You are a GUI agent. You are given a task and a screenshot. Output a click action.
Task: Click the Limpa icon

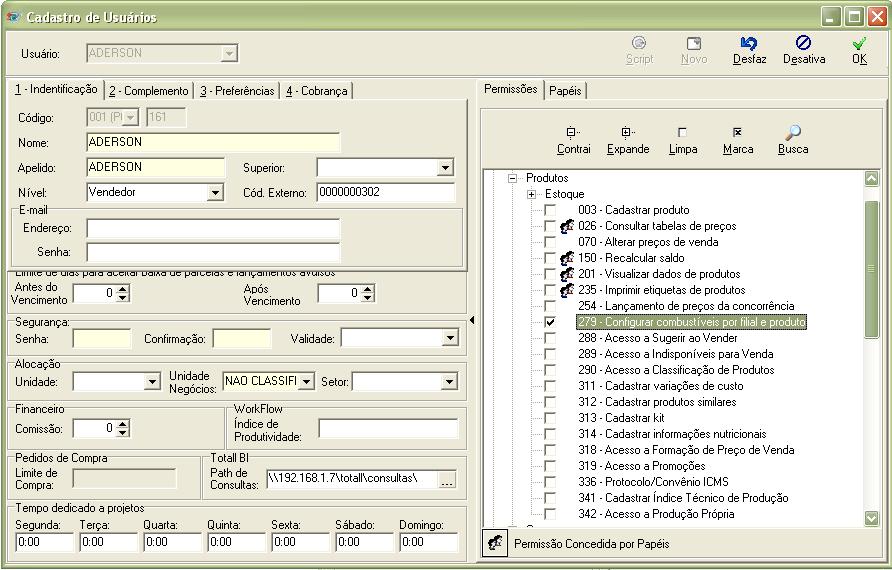pyautogui.click(x=682, y=133)
